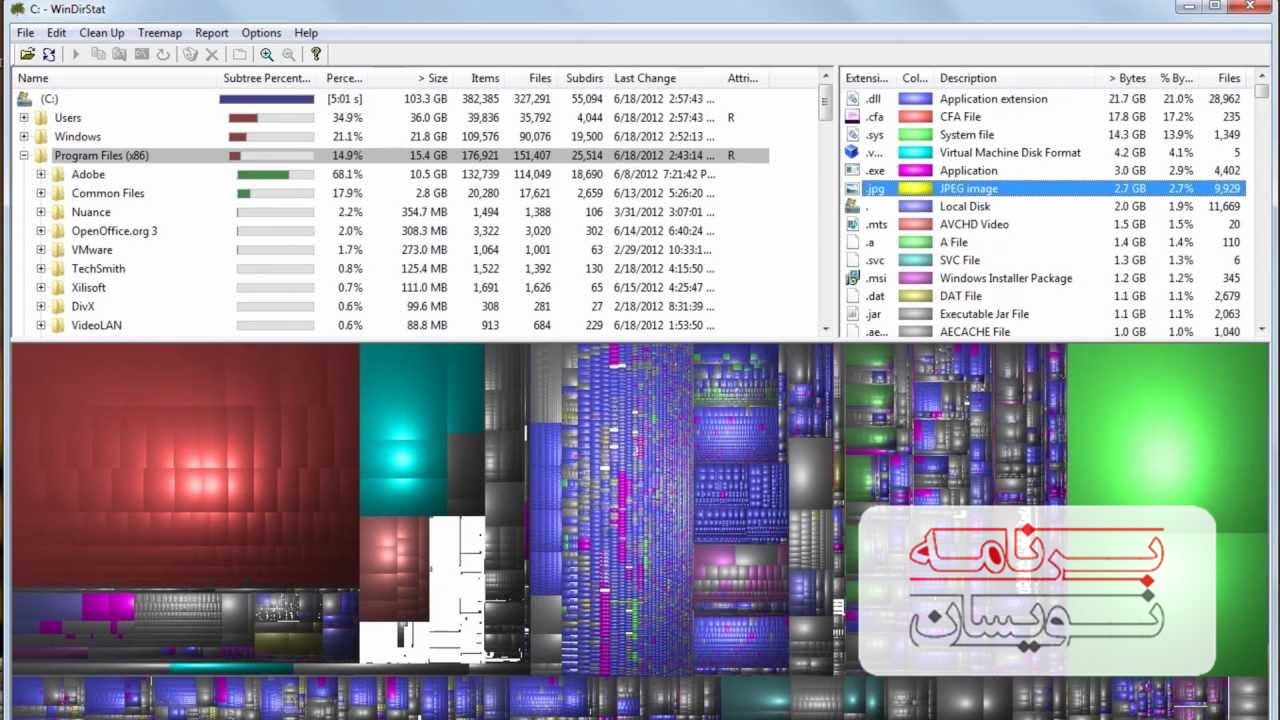Click the extension list scrollbar down arrow
The height and width of the screenshot is (720, 1280).
tap(1262, 329)
